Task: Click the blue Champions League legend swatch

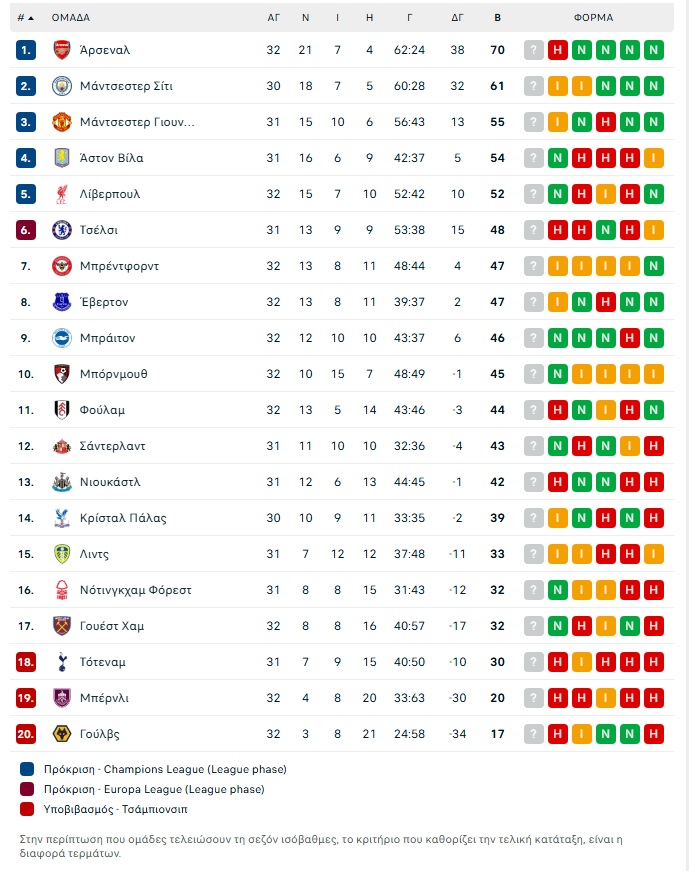Action: tap(26, 769)
